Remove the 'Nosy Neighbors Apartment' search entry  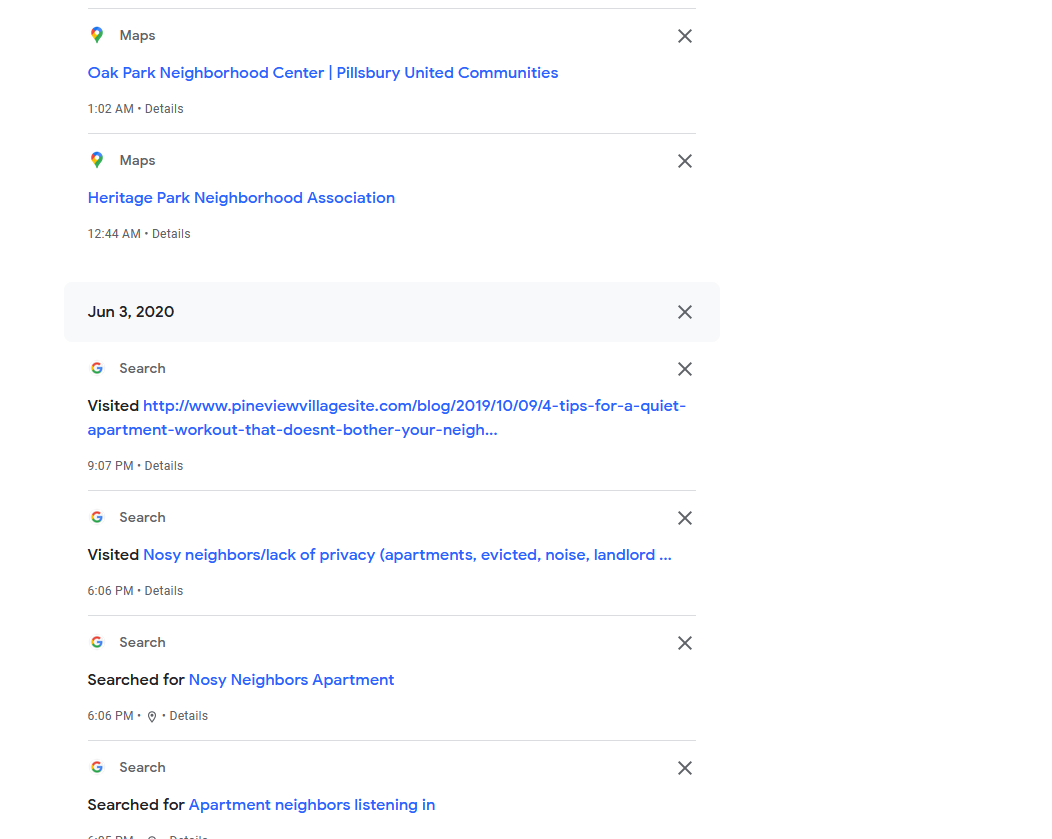tap(685, 643)
